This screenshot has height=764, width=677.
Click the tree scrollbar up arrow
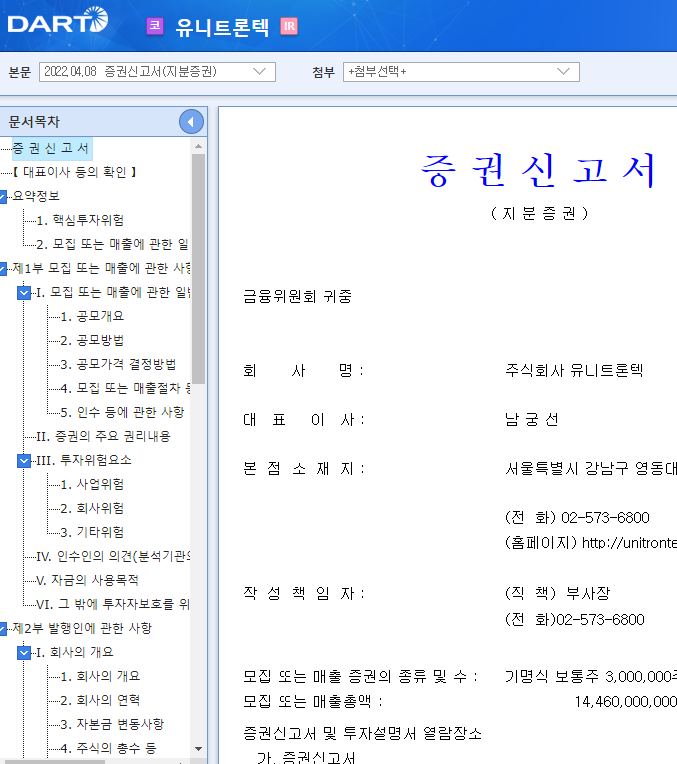(x=198, y=146)
